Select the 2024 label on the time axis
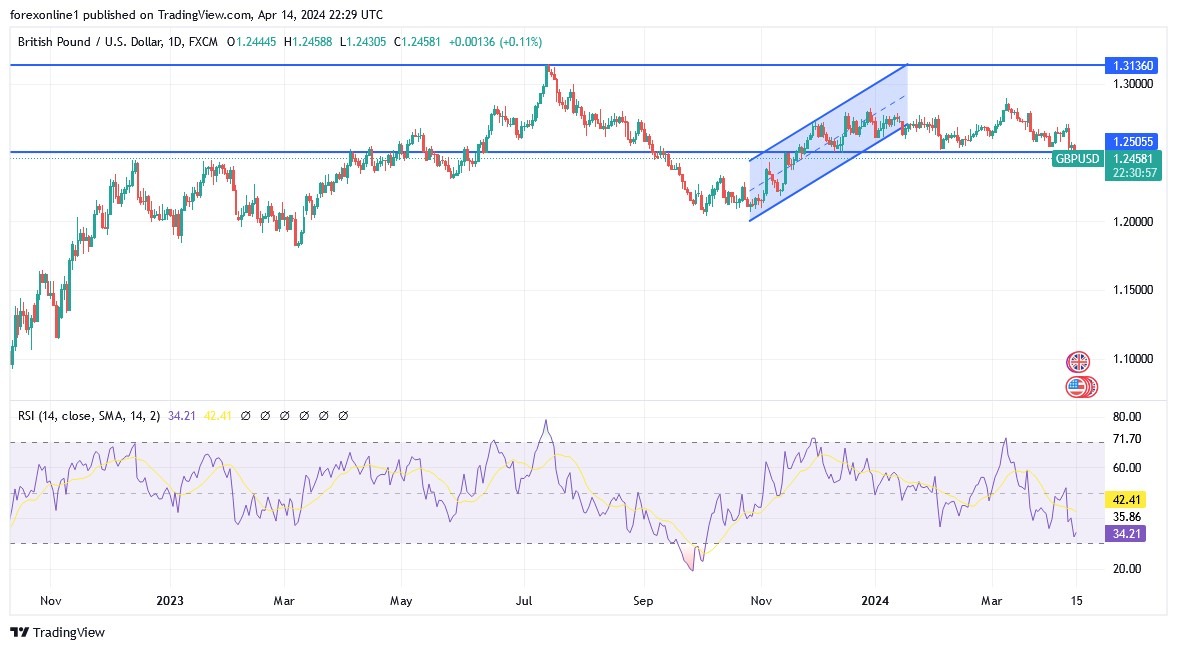The width and height of the screenshot is (1177, 650). [875, 601]
